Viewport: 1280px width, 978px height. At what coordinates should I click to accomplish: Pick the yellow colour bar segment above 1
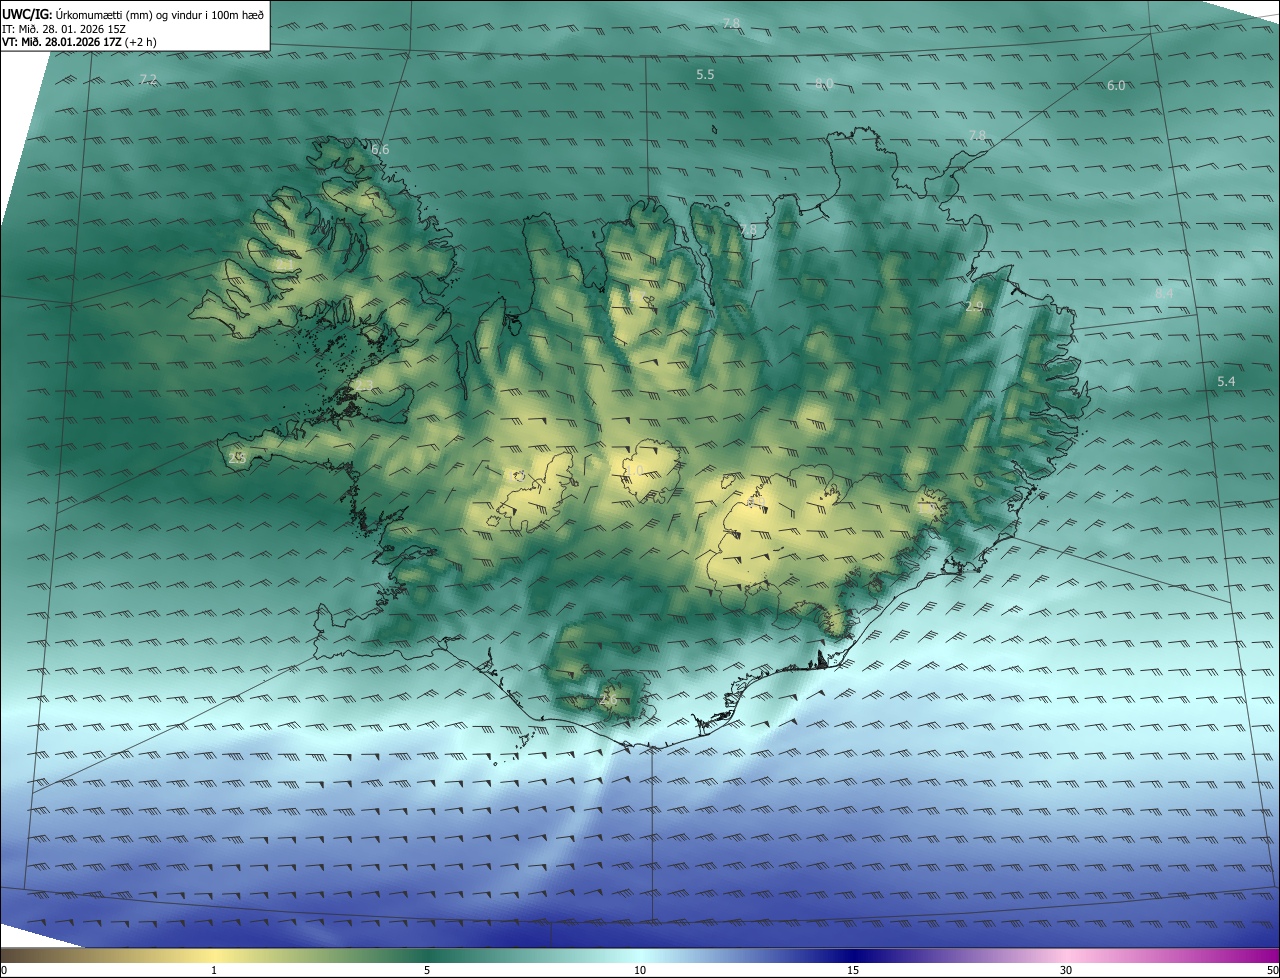tap(214, 955)
